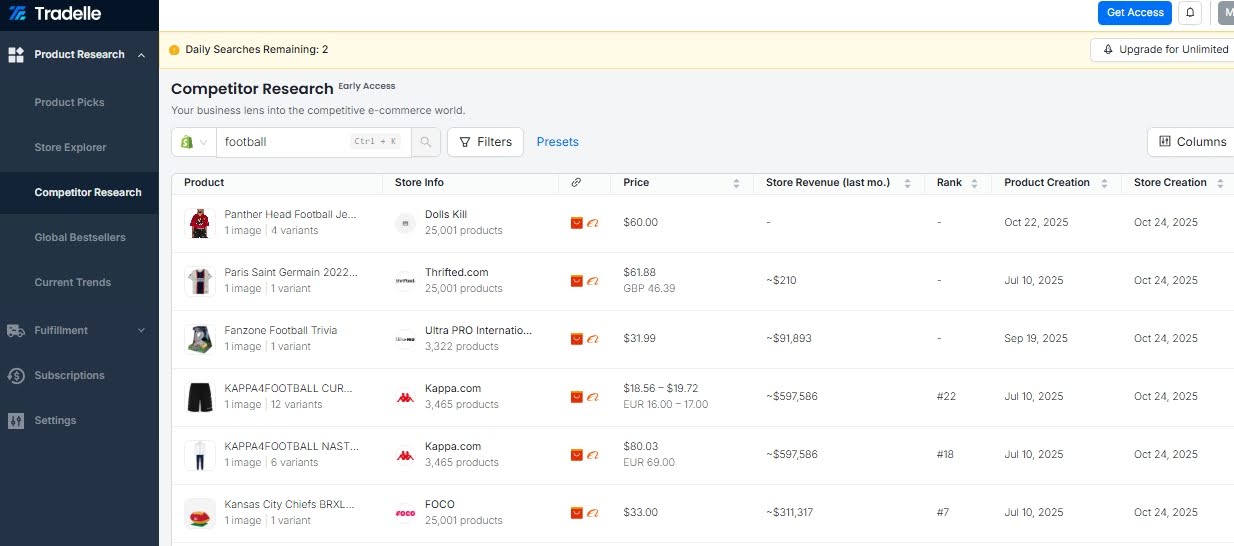
Task: Open the Shopify platform selector dropdown
Action: [x=194, y=142]
